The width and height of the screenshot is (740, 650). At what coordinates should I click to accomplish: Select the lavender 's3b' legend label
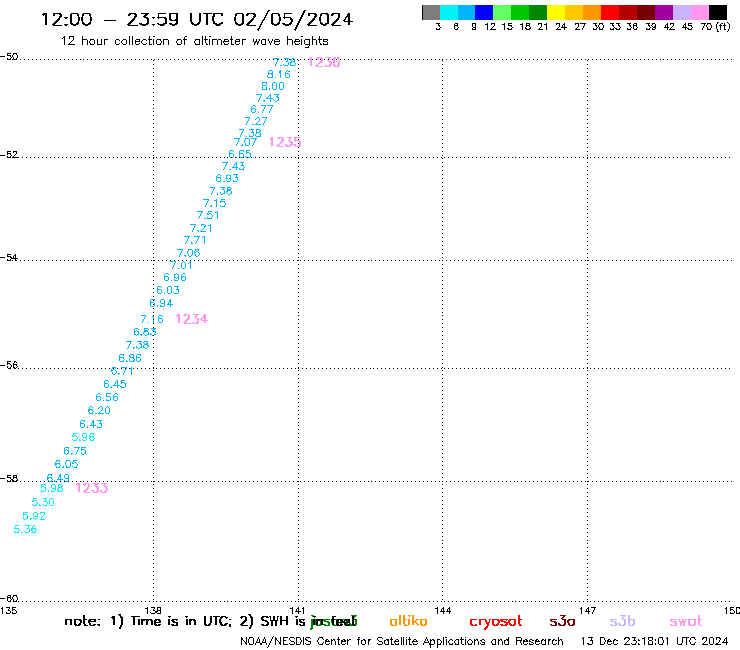coord(622,621)
